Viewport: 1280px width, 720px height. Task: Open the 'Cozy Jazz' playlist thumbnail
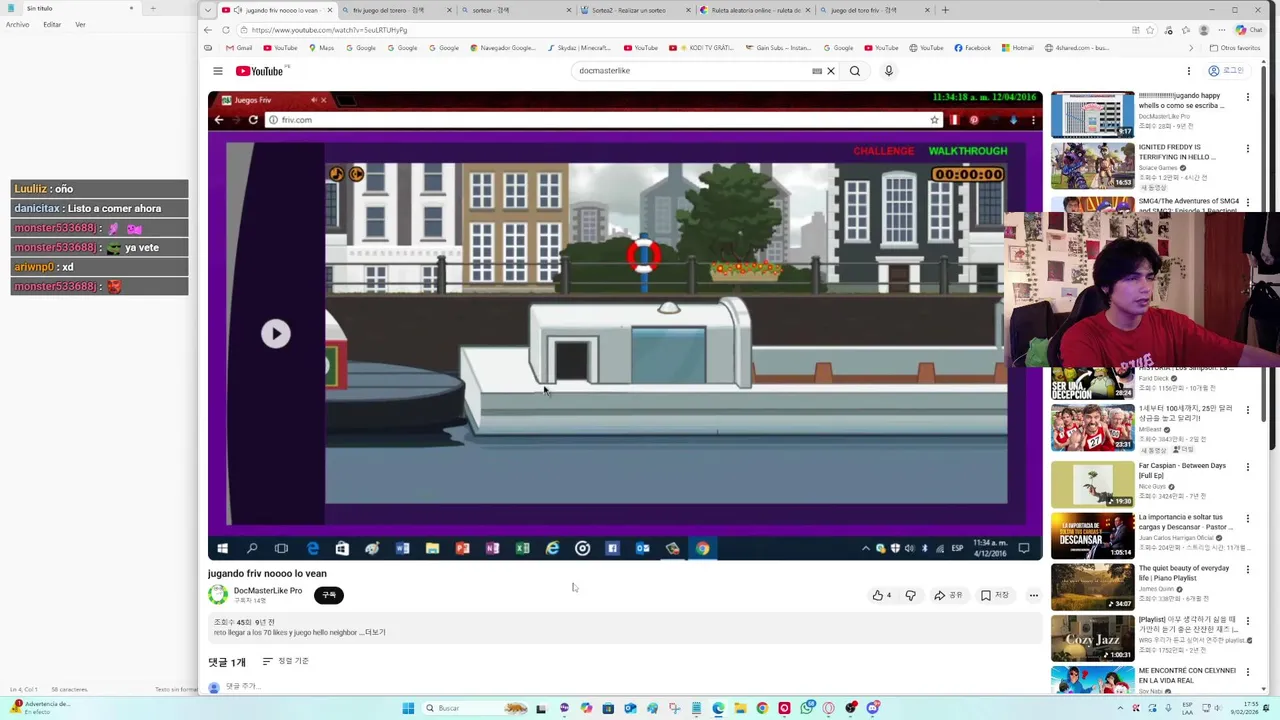pos(1092,638)
